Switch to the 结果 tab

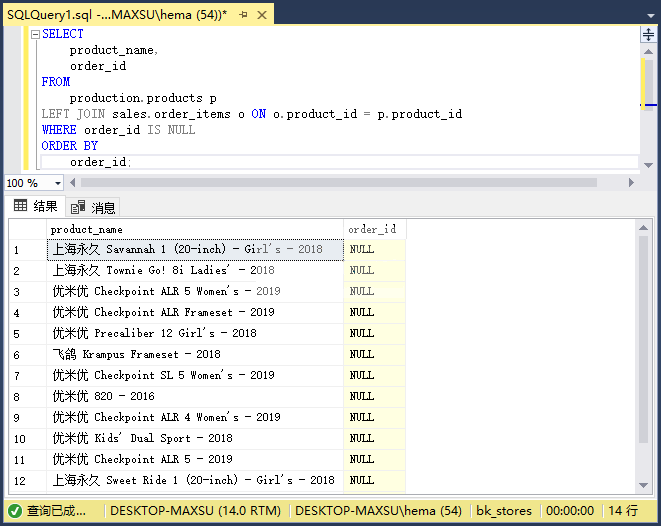pyautogui.click(x=35, y=206)
